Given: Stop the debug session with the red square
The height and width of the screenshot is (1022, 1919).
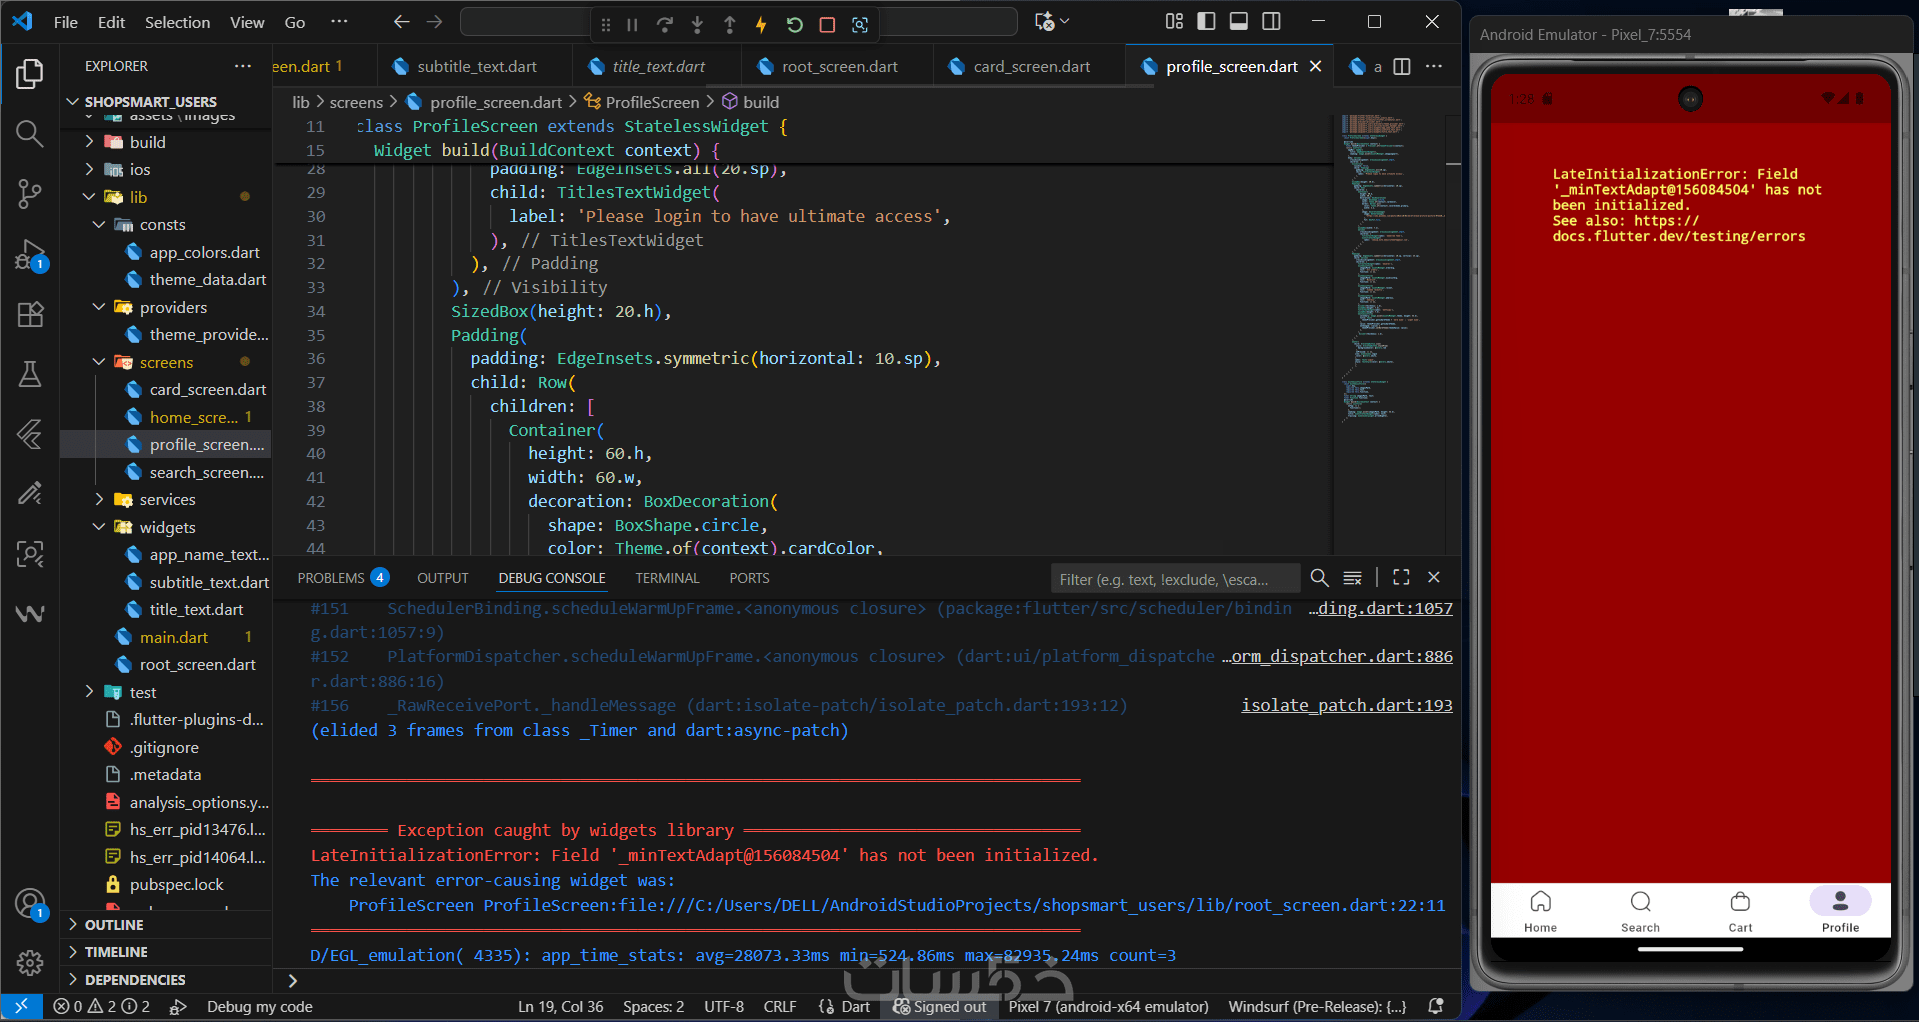Looking at the screenshot, I should (x=827, y=24).
